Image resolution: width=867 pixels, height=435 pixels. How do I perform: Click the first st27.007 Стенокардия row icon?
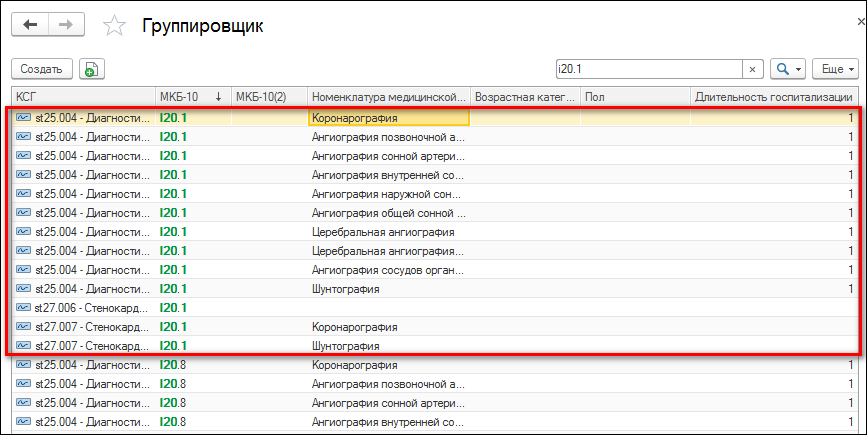point(23,327)
